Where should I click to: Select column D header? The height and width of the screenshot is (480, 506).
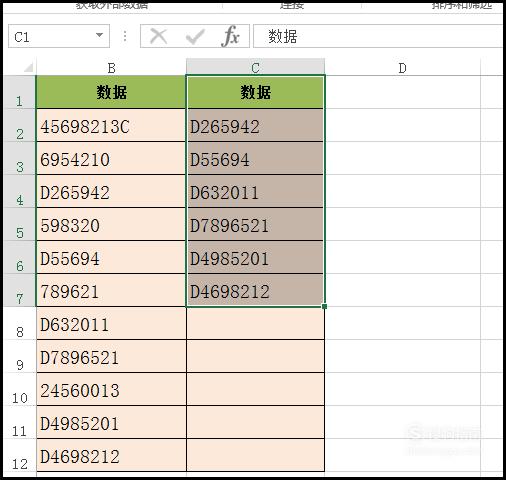pyautogui.click(x=403, y=68)
